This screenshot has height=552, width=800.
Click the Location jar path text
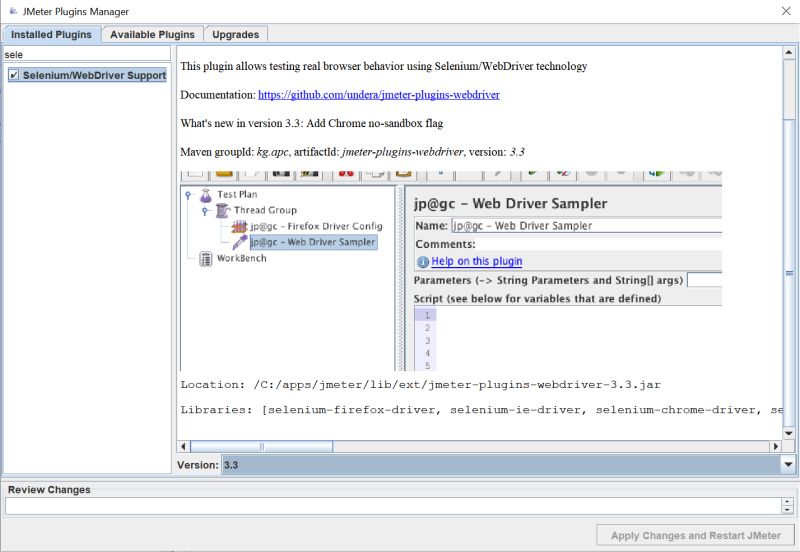(457, 385)
